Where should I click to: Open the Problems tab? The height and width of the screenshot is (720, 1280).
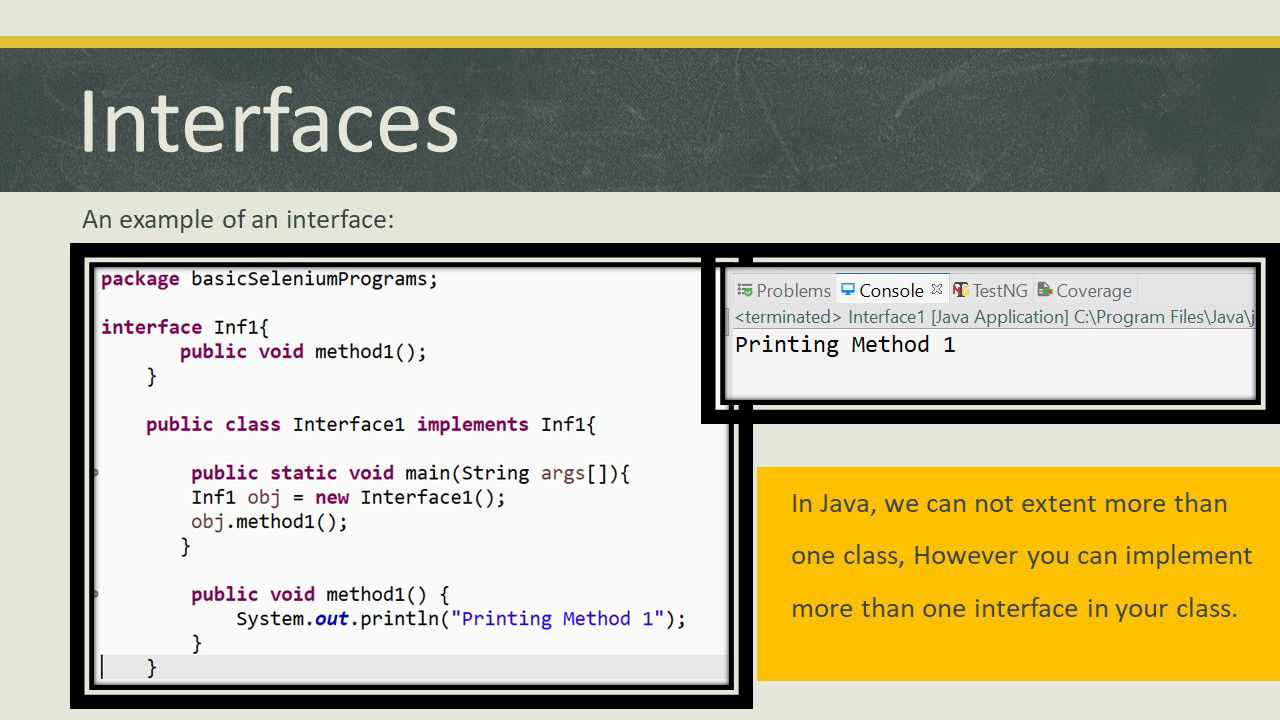[x=783, y=290]
